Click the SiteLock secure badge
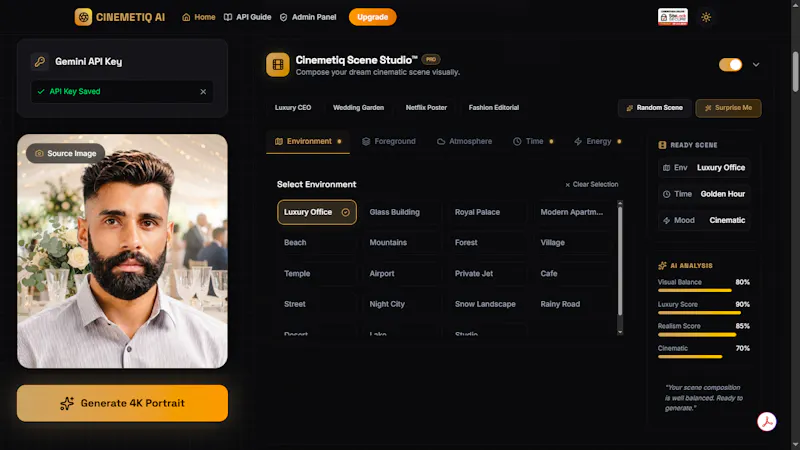The image size is (800, 450). [672, 17]
